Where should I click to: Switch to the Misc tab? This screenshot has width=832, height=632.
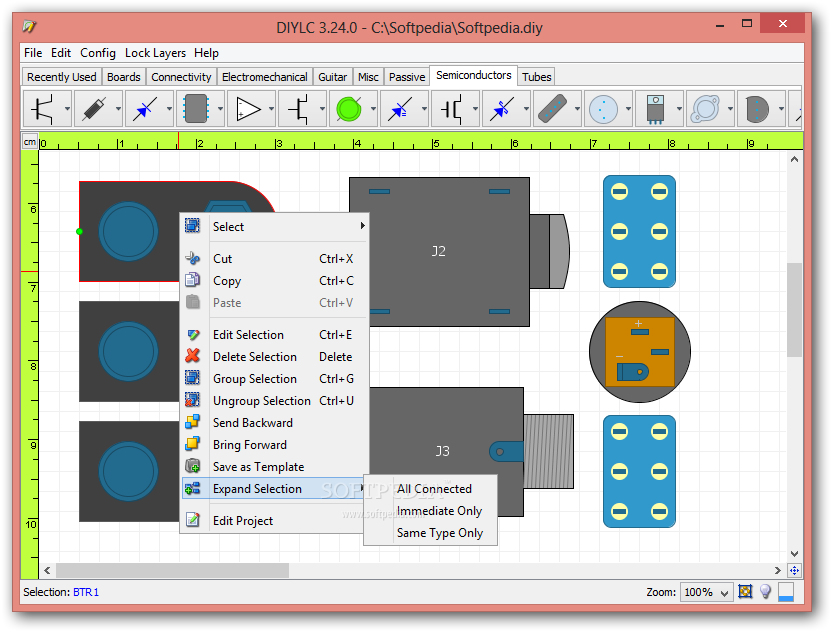click(368, 77)
